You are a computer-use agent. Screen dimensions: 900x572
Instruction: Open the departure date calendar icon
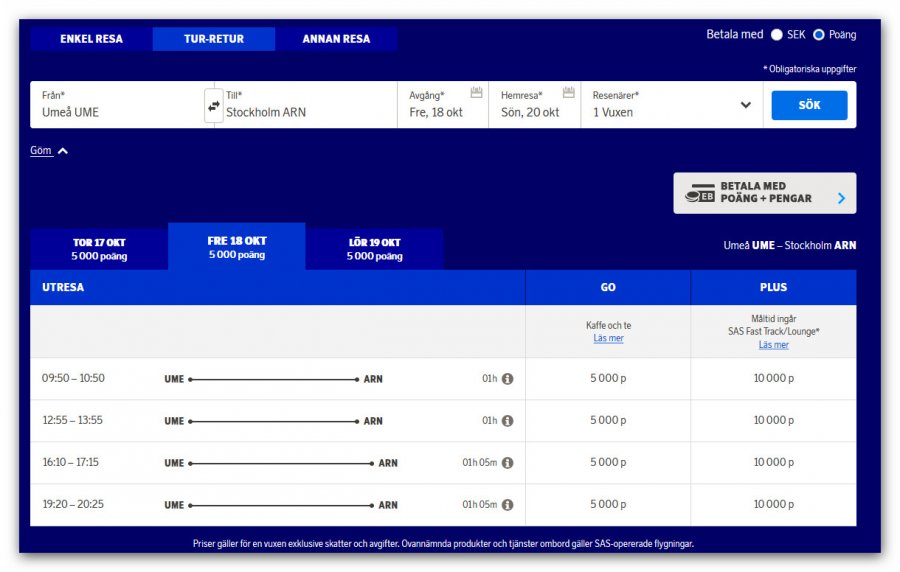pos(476,93)
